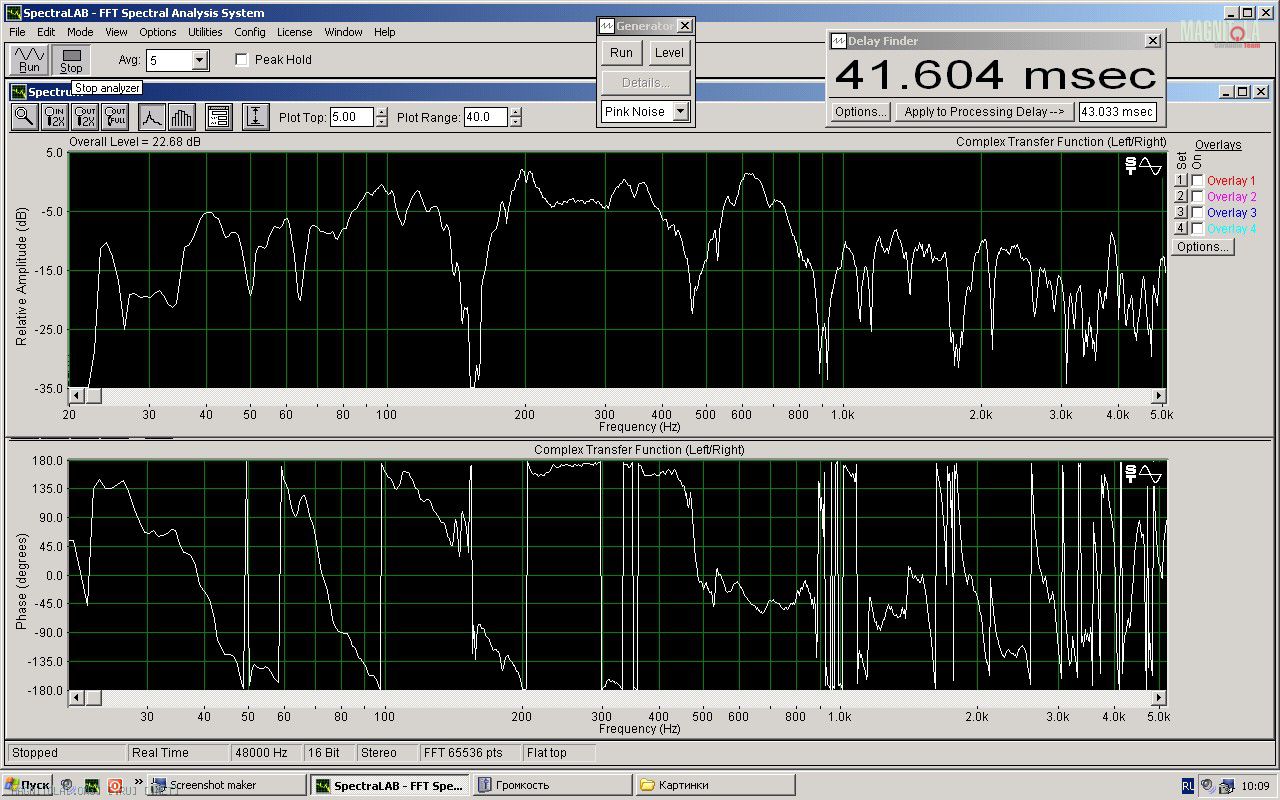This screenshot has width=1280, height=800.
Task: Click the red quick launch icon
Action: coord(116,785)
